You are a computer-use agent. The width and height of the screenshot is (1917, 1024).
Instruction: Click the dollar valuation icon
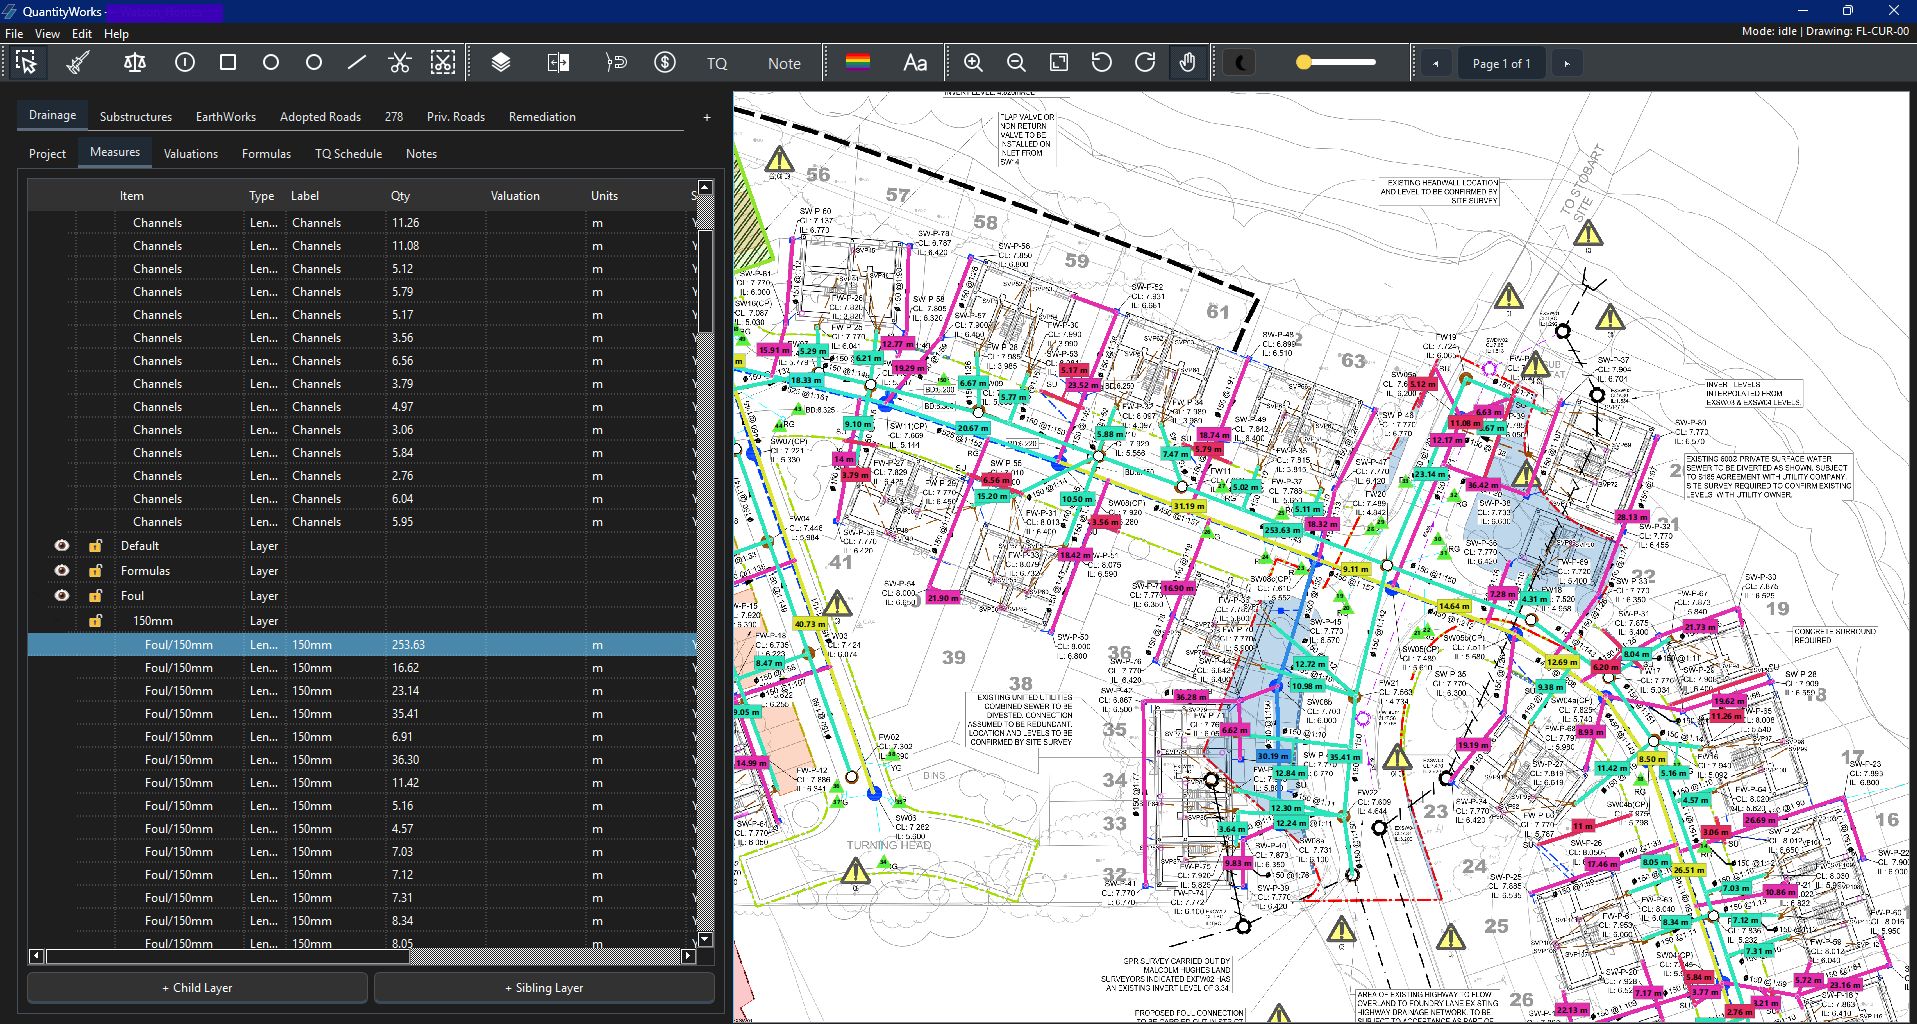665,62
